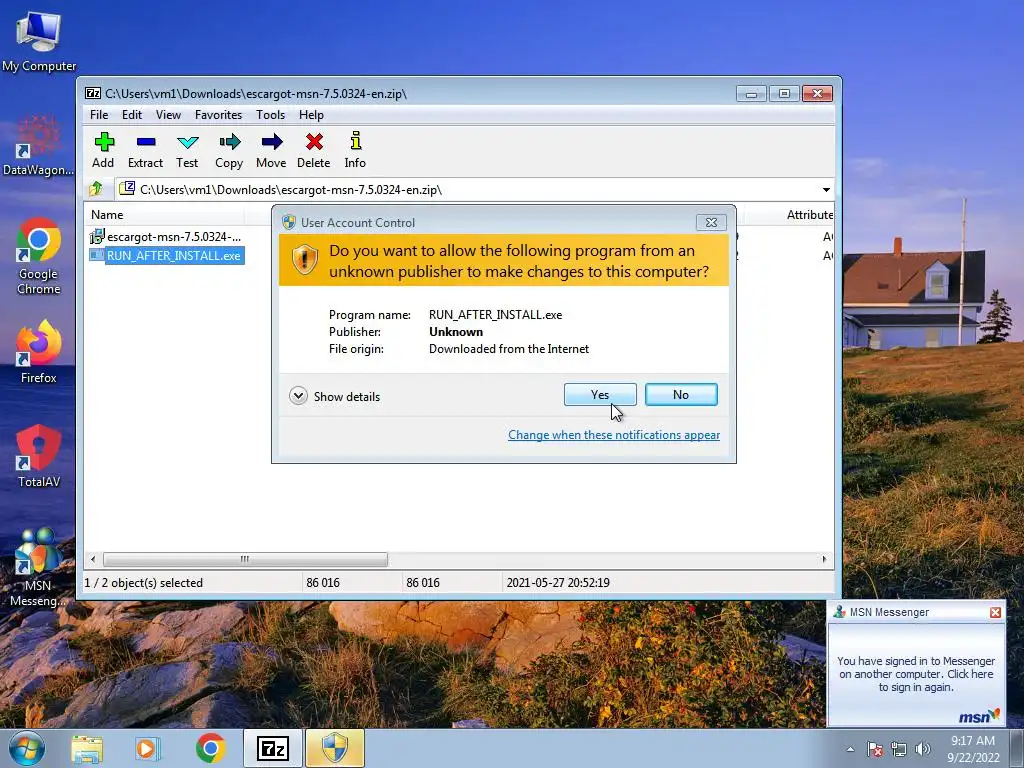1024x768 pixels.
Task: Close the User Account Control dialog
Action: point(711,223)
